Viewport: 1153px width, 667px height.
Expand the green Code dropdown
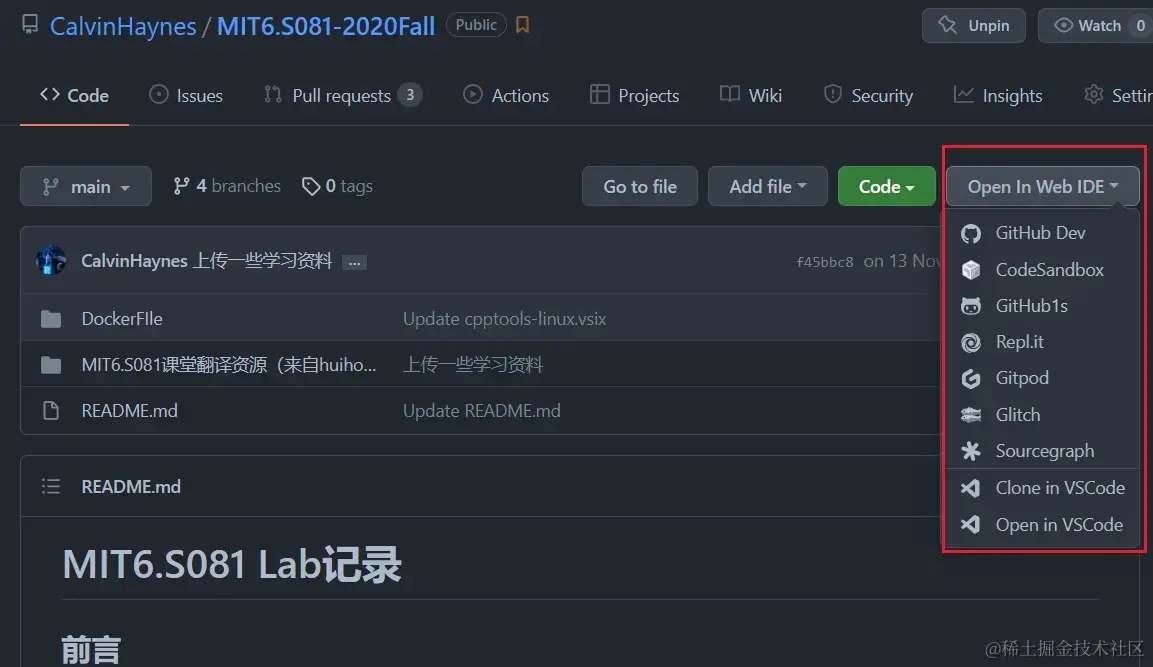[886, 187]
